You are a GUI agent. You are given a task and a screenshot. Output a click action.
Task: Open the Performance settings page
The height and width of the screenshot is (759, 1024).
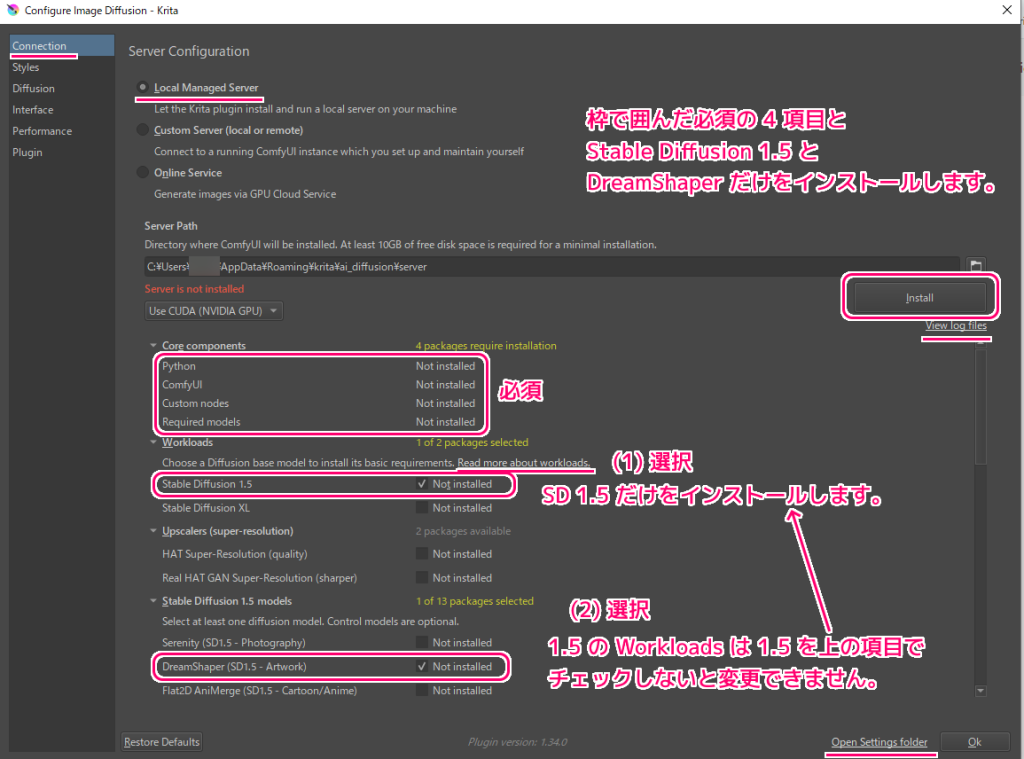[62, 131]
